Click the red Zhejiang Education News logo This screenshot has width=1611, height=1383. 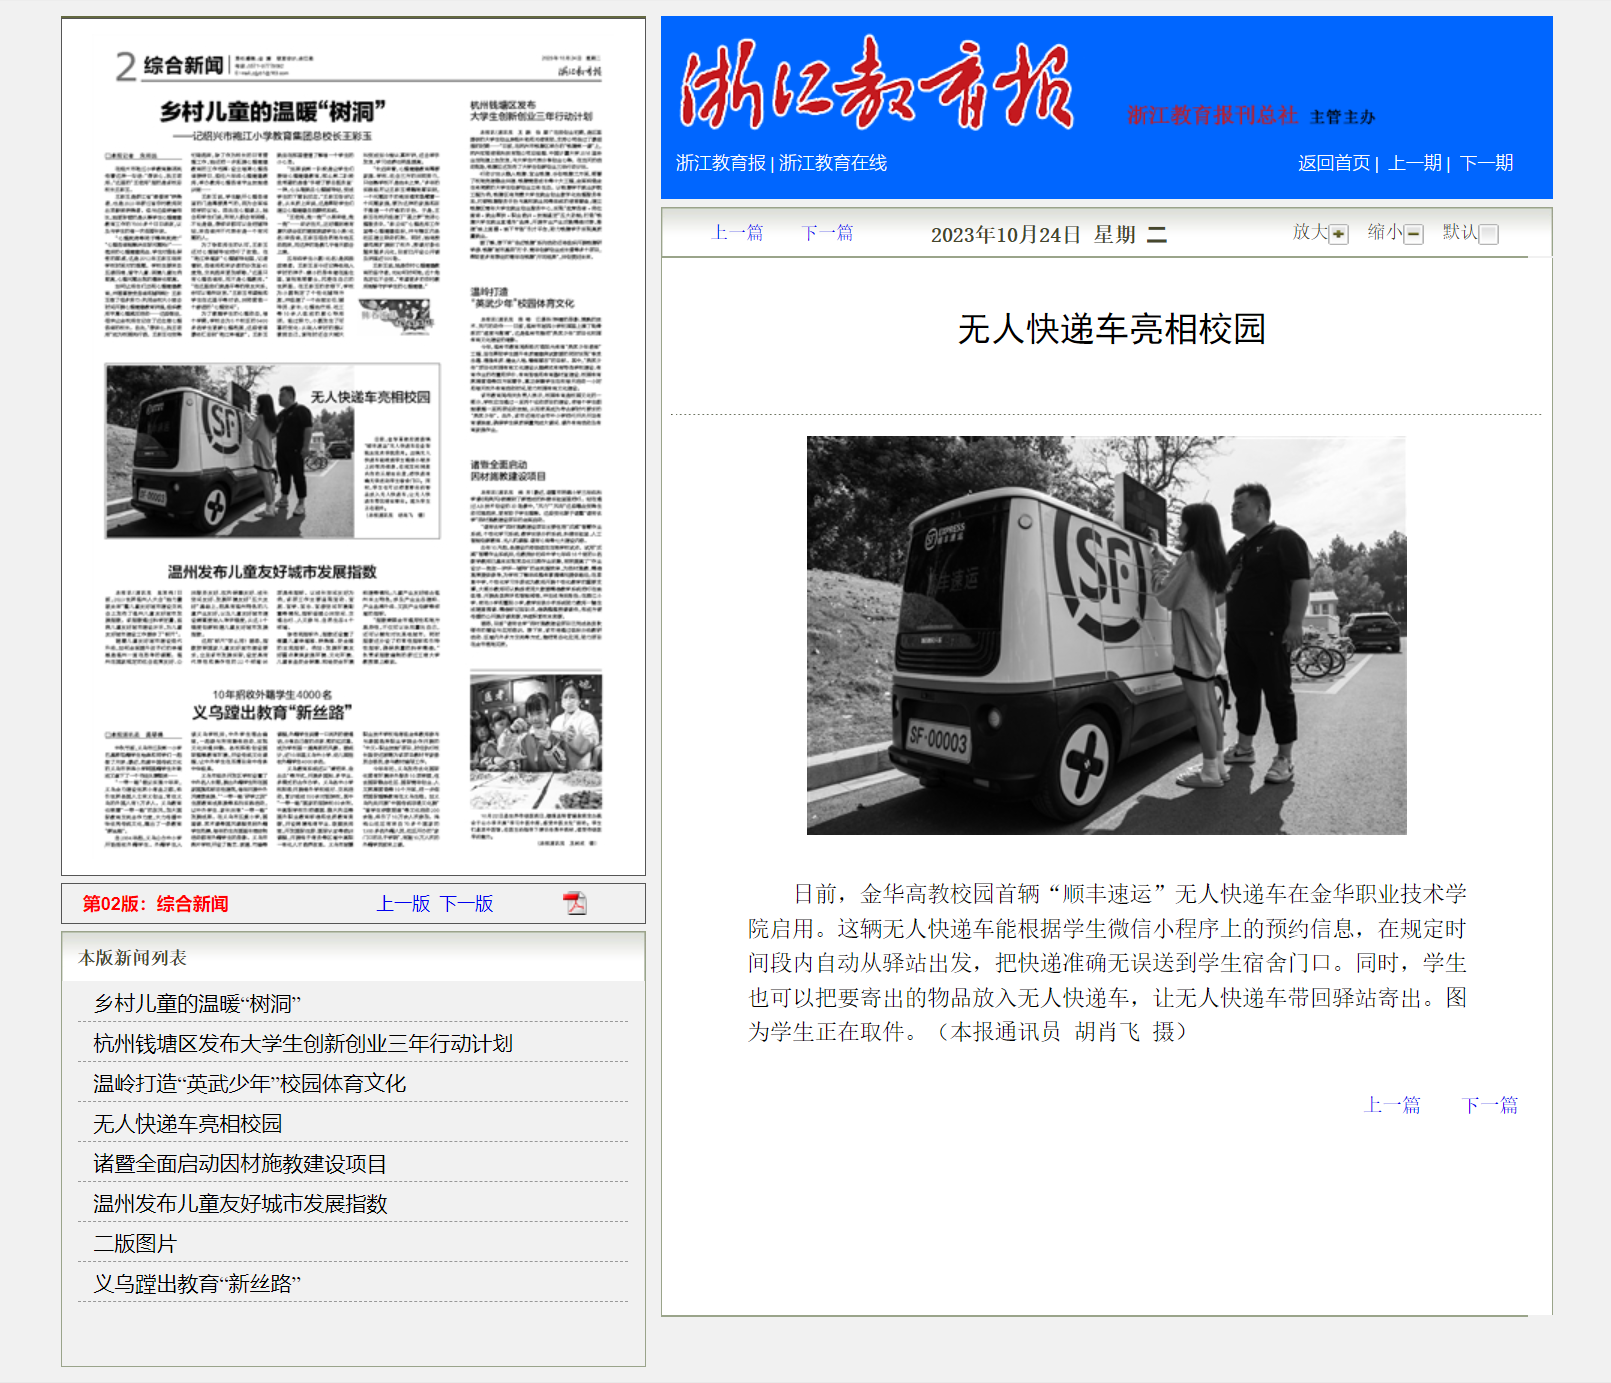pyautogui.click(x=877, y=86)
